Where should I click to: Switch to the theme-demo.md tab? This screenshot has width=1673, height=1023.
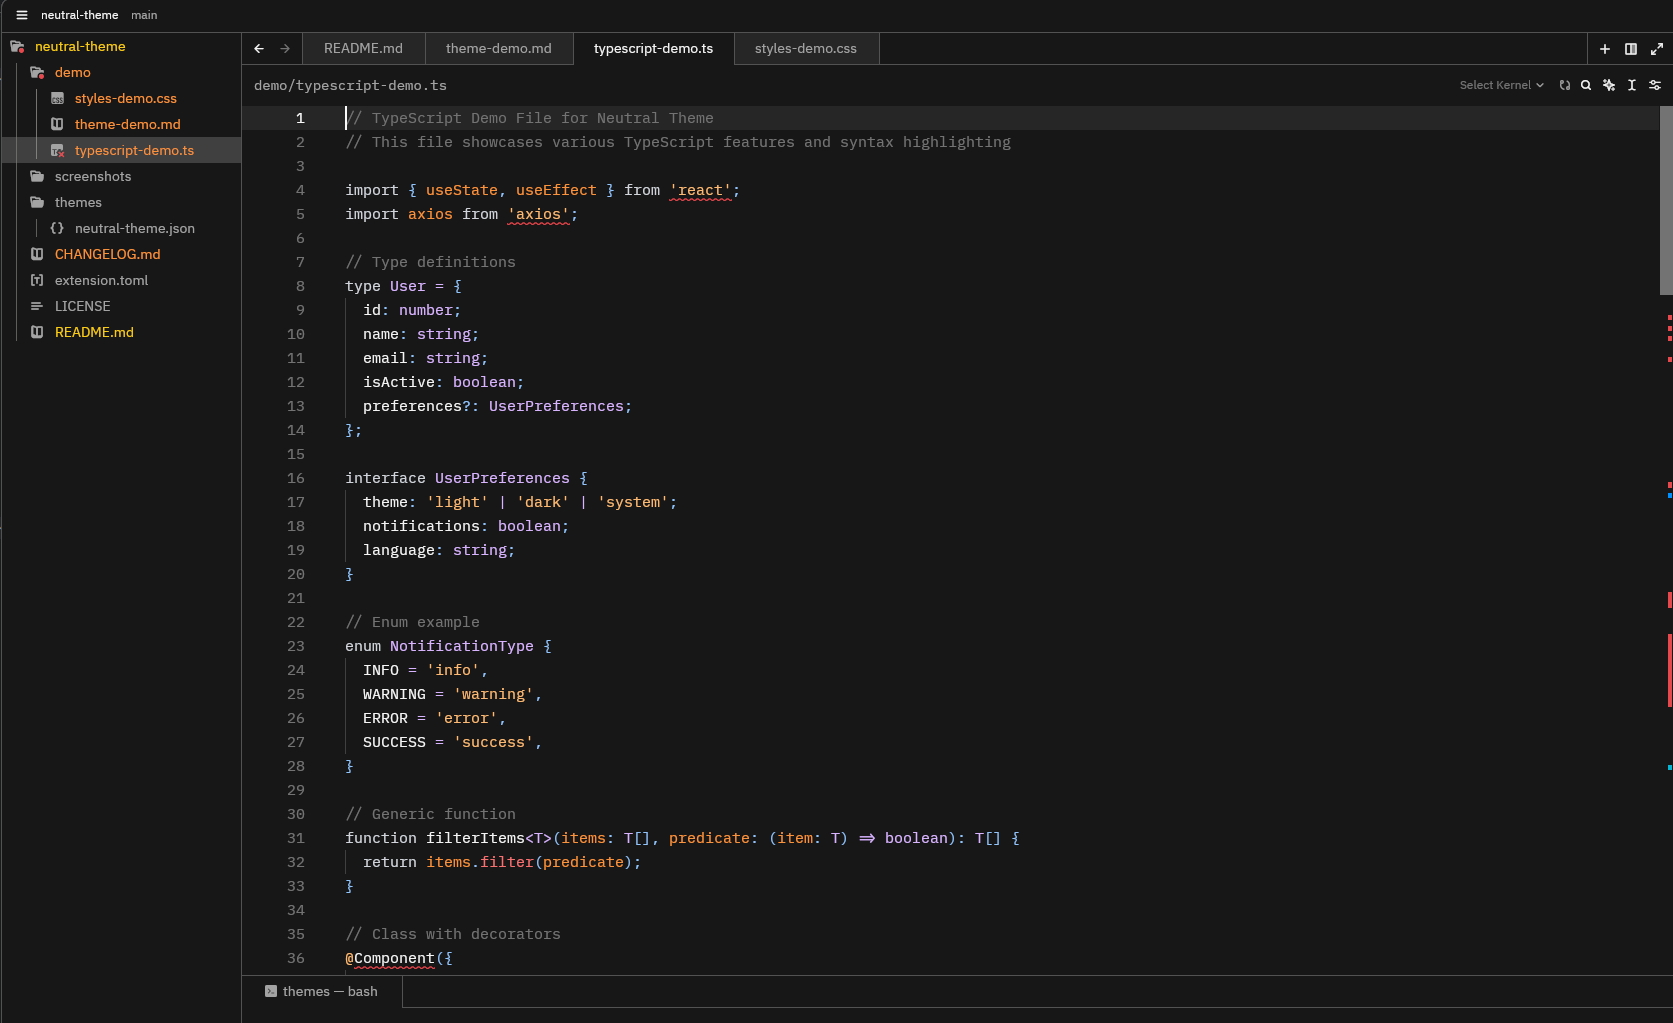point(499,48)
